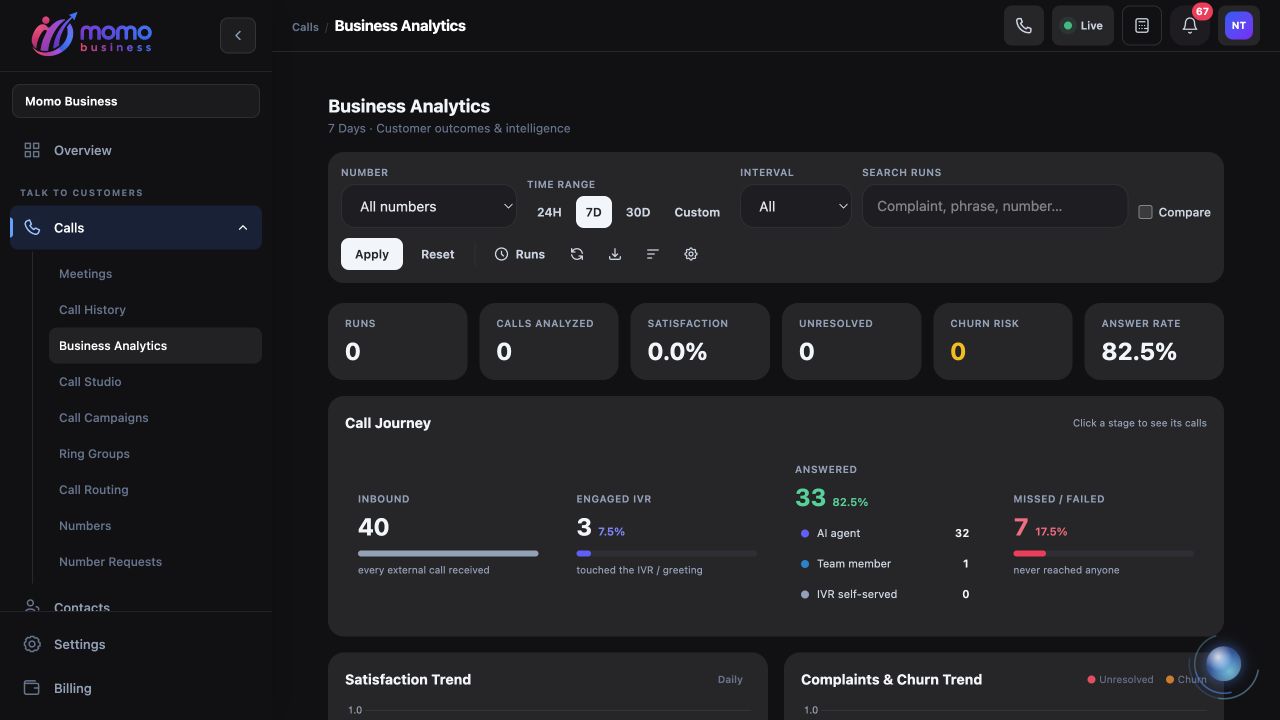Open Billing in the sidebar
The height and width of the screenshot is (720, 1280).
click(x=136, y=688)
